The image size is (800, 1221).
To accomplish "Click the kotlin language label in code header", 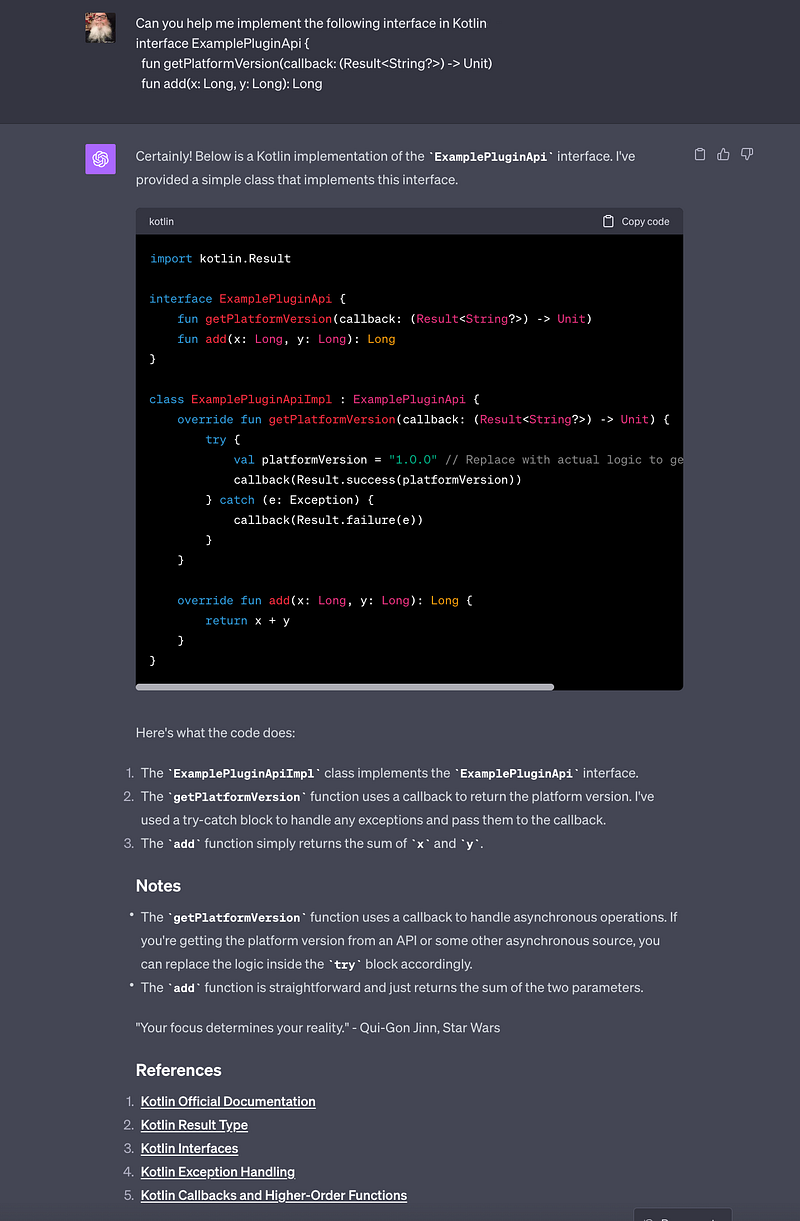I will click(161, 221).
